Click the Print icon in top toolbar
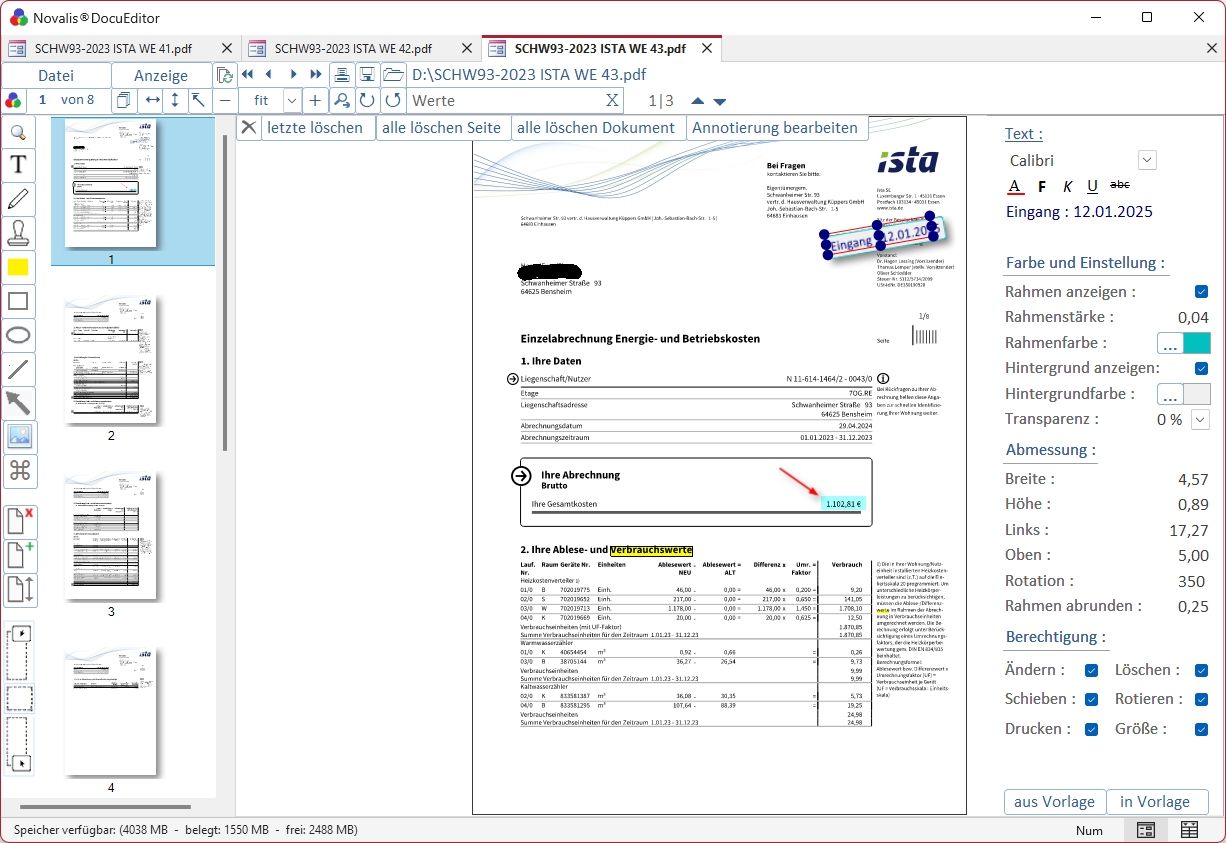Image resolution: width=1226 pixels, height=843 pixels. 343,75
